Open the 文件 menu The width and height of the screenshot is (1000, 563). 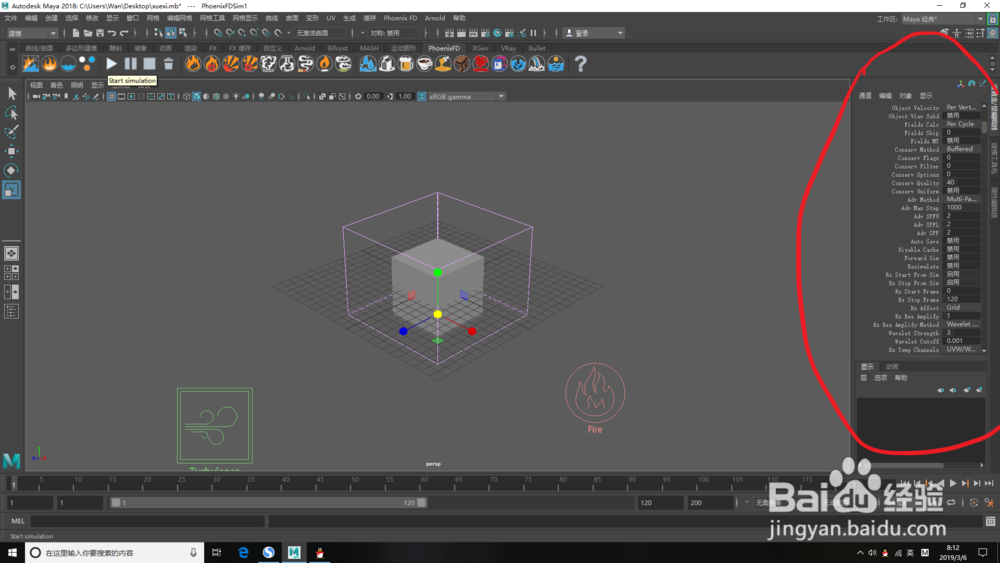tap(11, 18)
